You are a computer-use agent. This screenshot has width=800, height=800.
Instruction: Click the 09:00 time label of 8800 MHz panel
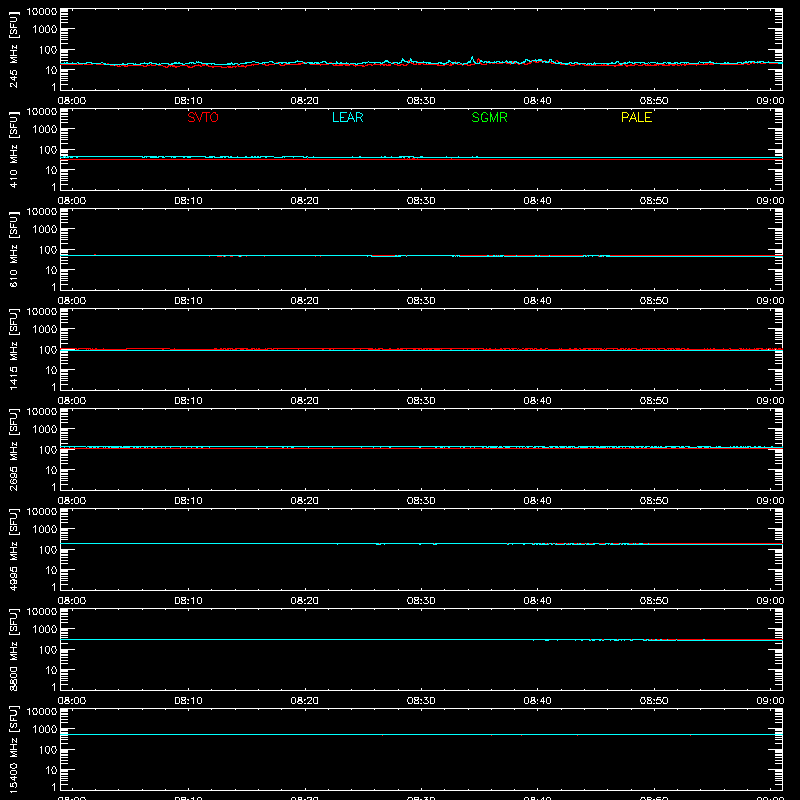[770, 701]
